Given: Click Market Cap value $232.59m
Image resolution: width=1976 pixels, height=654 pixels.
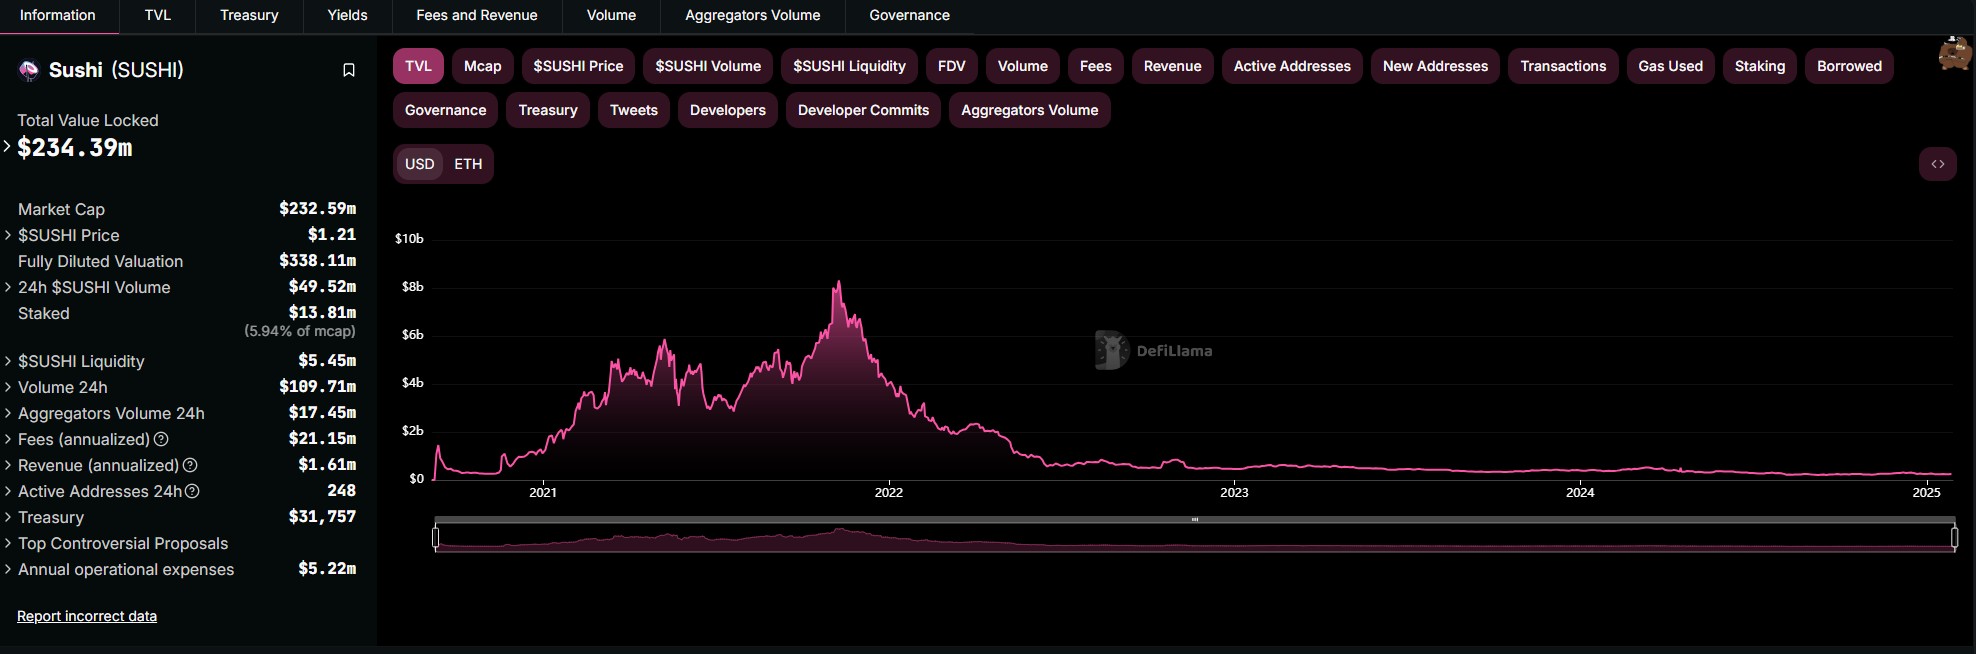Looking at the screenshot, I should click(317, 208).
